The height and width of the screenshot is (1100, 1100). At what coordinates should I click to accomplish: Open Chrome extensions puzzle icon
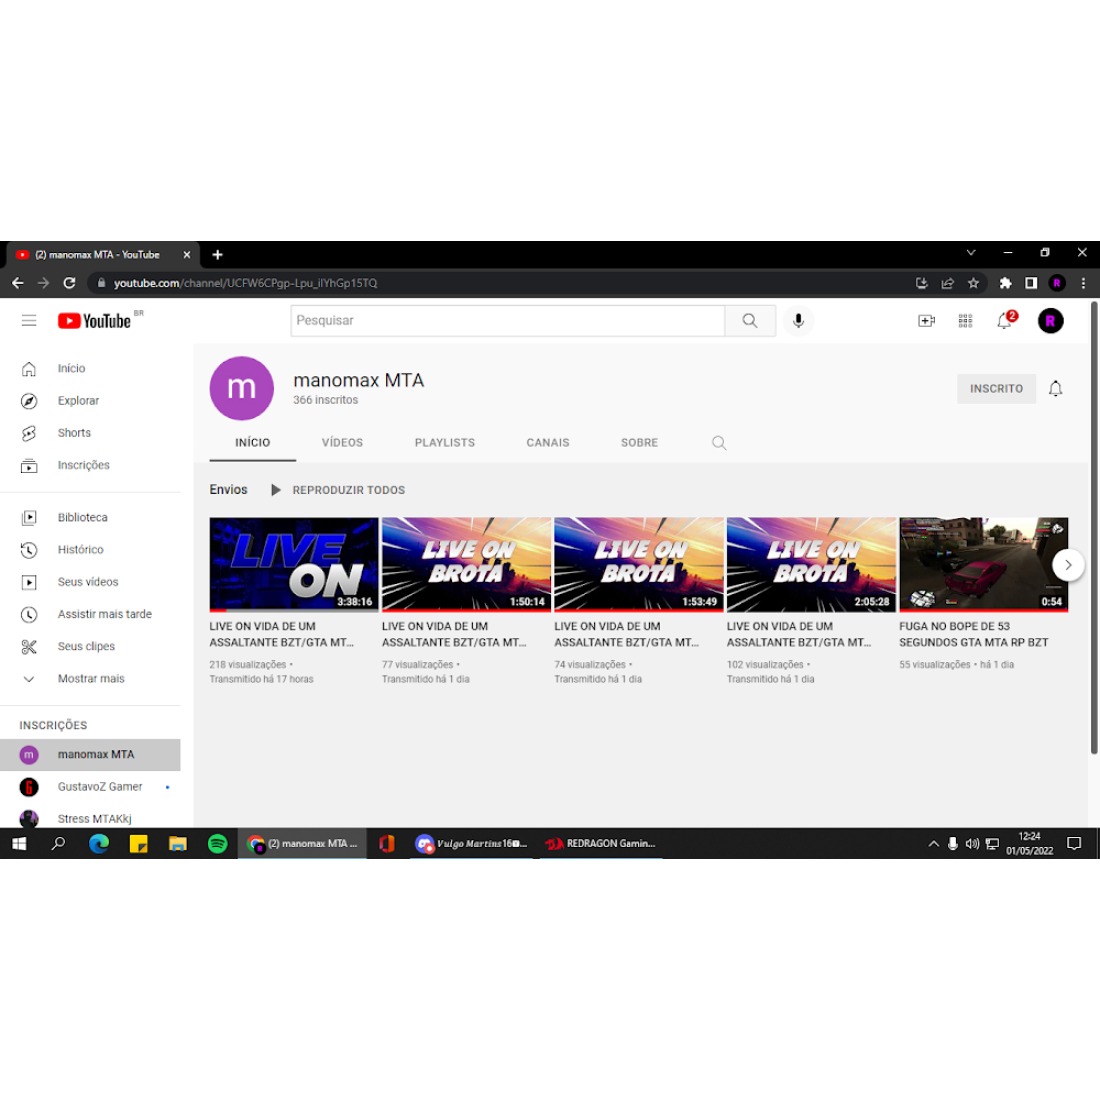[1005, 283]
